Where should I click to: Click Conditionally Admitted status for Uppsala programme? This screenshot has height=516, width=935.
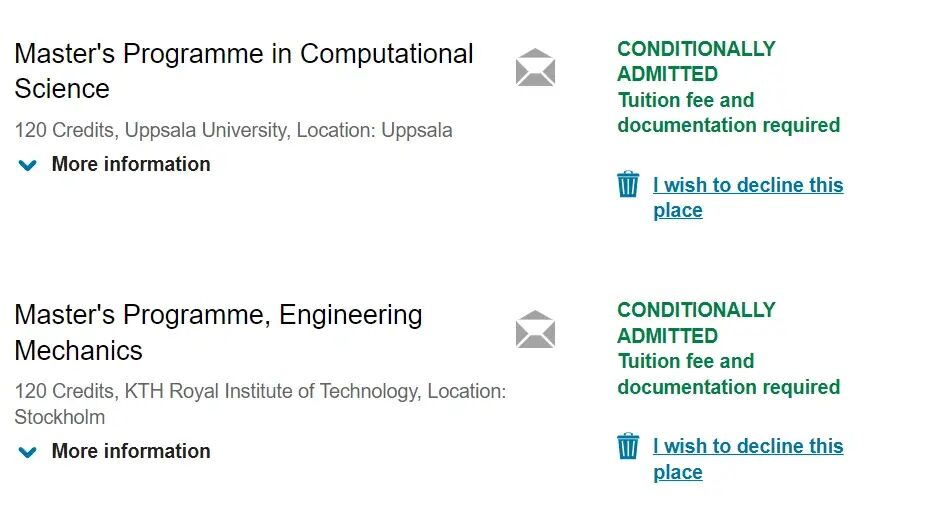click(x=696, y=61)
